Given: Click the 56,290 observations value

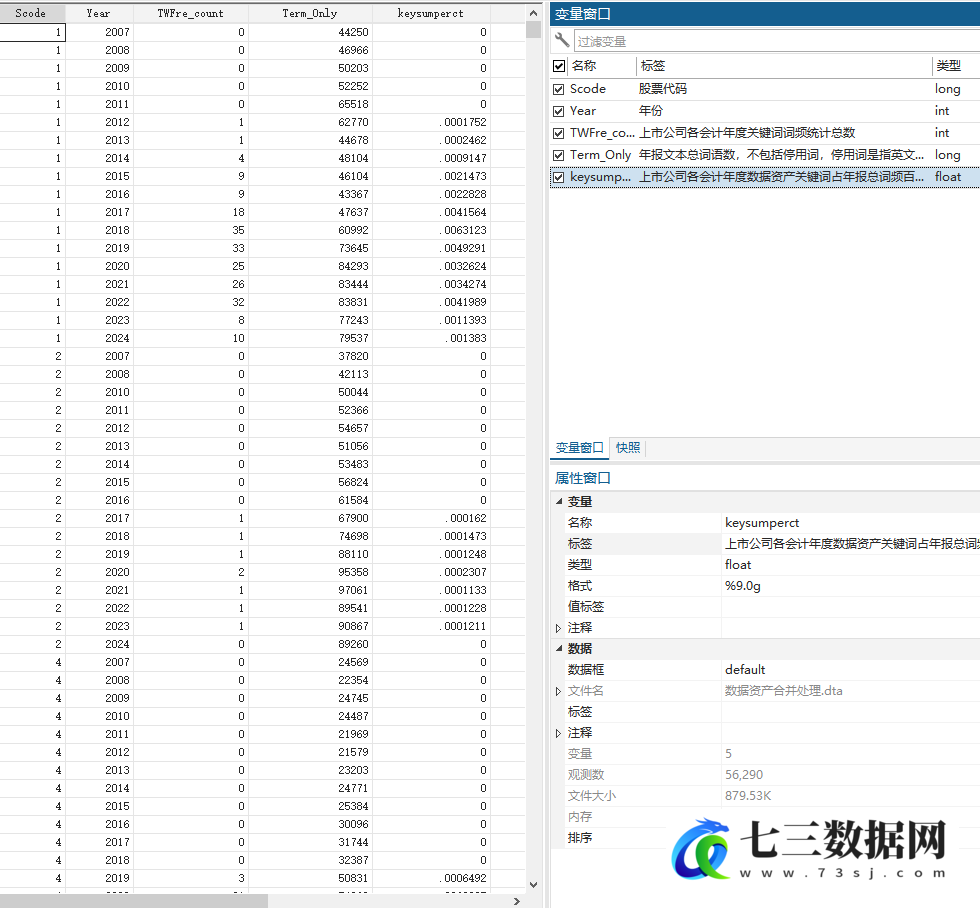Looking at the screenshot, I should 744,775.
